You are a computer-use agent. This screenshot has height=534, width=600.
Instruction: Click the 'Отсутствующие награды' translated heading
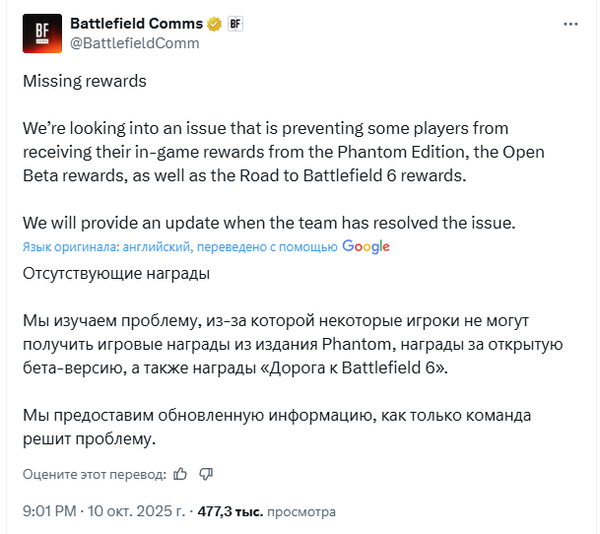point(116,271)
